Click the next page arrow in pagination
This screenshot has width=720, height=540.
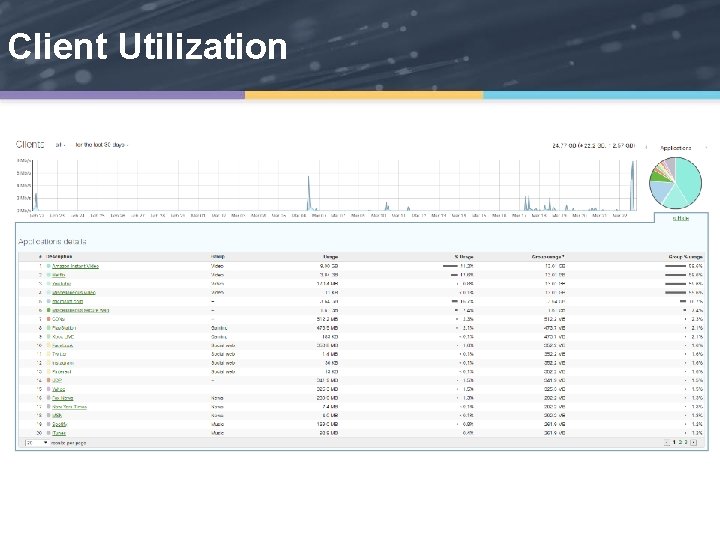coord(693,443)
